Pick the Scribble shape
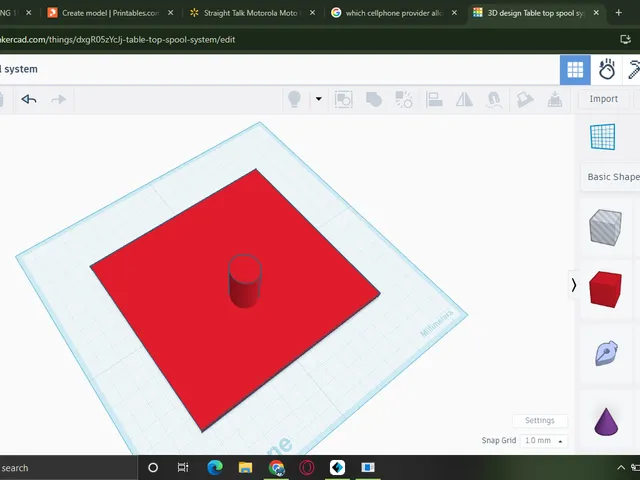640x480 pixels. pos(606,352)
